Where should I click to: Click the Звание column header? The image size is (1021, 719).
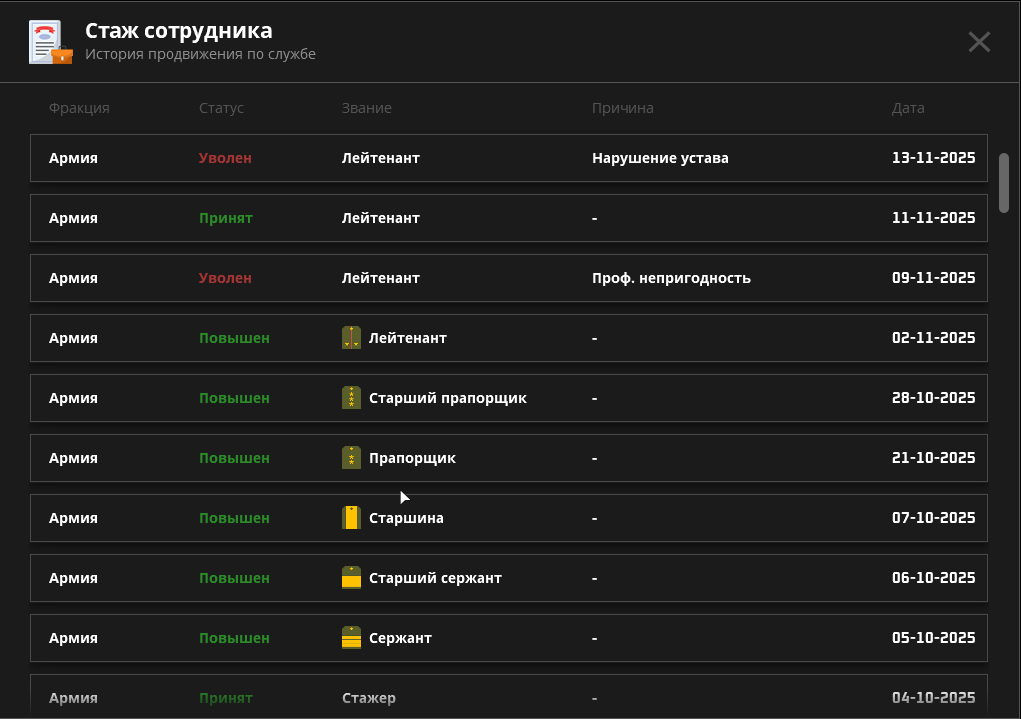click(366, 108)
